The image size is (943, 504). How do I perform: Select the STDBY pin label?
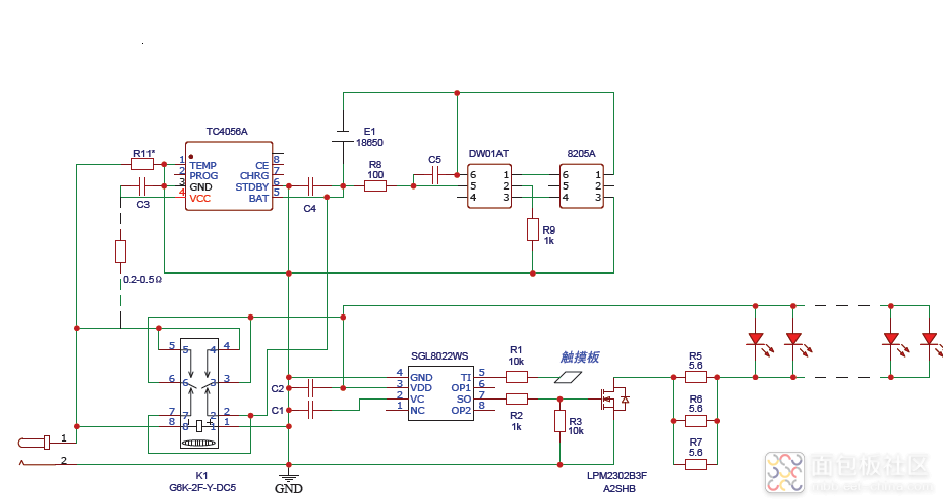pos(252,187)
